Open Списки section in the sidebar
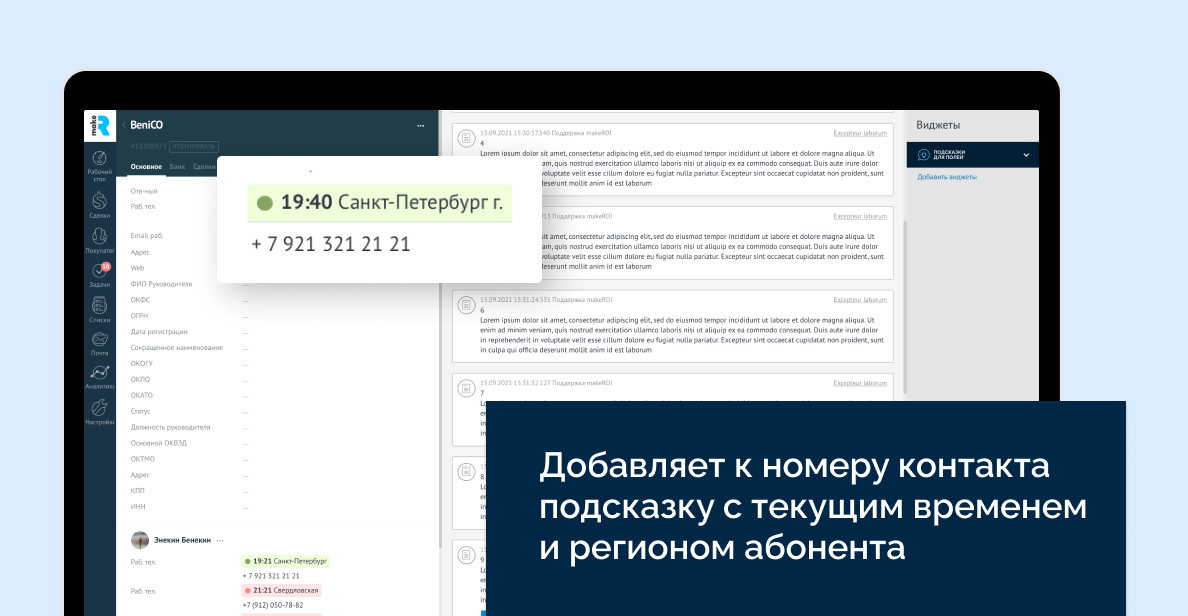Viewport: 1188px width, 616px height. pyautogui.click(x=99, y=310)
